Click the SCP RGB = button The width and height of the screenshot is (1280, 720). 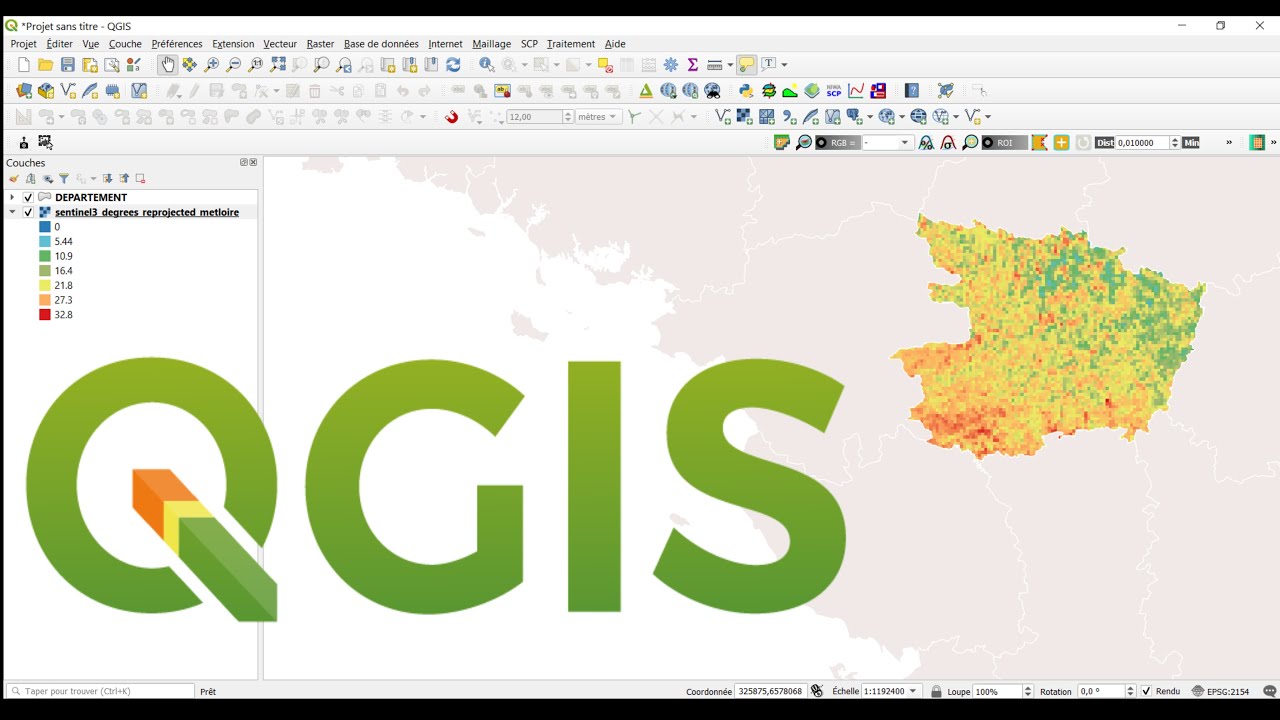point(836,143)
